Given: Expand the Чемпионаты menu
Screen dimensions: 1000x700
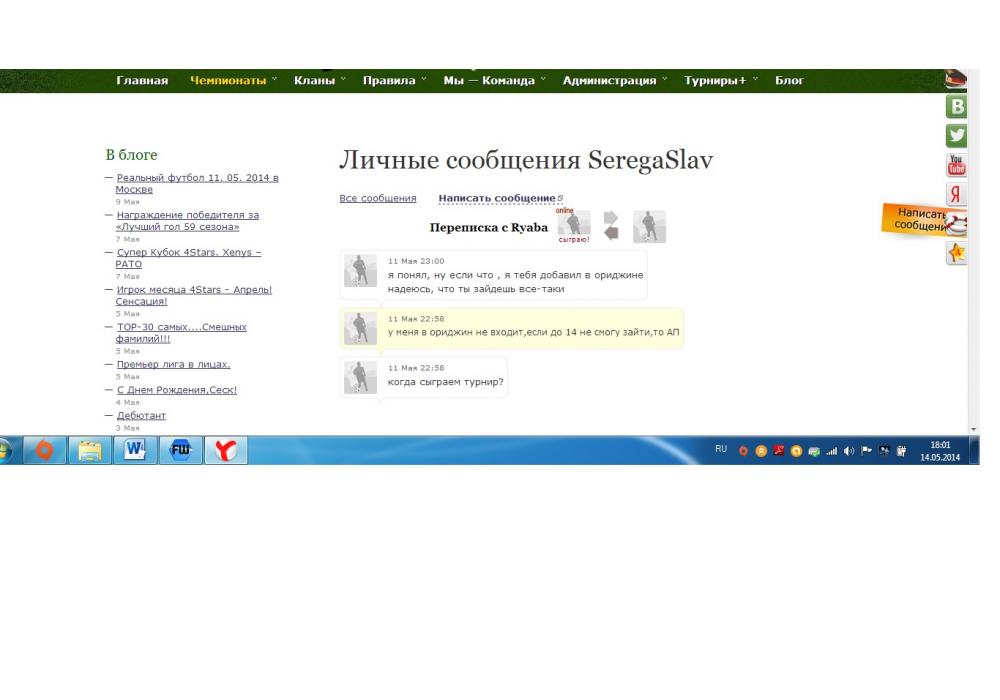Looking at the screenshot, I should (228, 80).
